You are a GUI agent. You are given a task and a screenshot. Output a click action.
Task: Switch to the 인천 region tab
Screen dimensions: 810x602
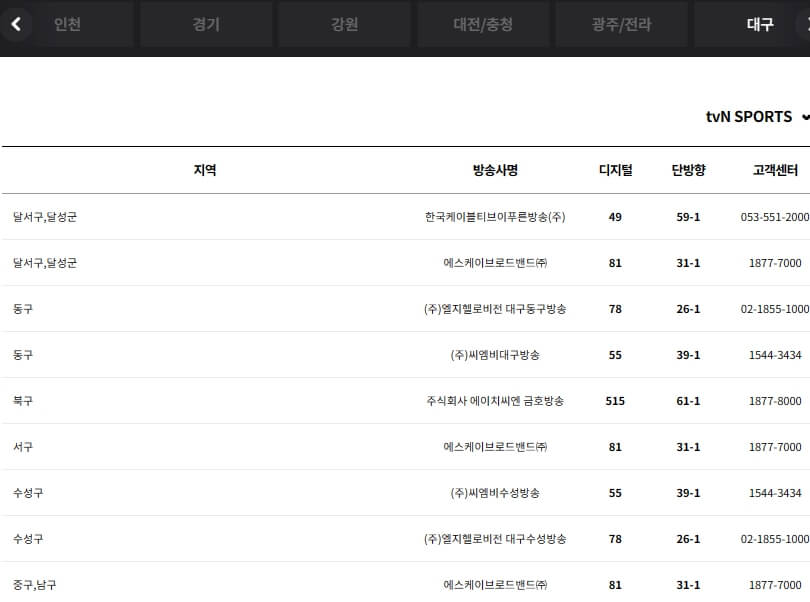[x=67, y=24]
